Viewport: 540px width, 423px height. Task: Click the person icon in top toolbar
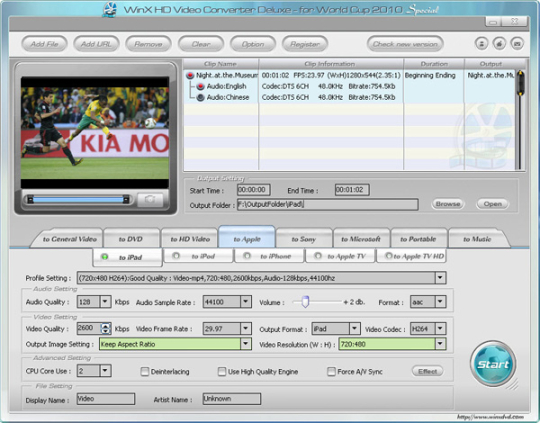pos(481,44)
